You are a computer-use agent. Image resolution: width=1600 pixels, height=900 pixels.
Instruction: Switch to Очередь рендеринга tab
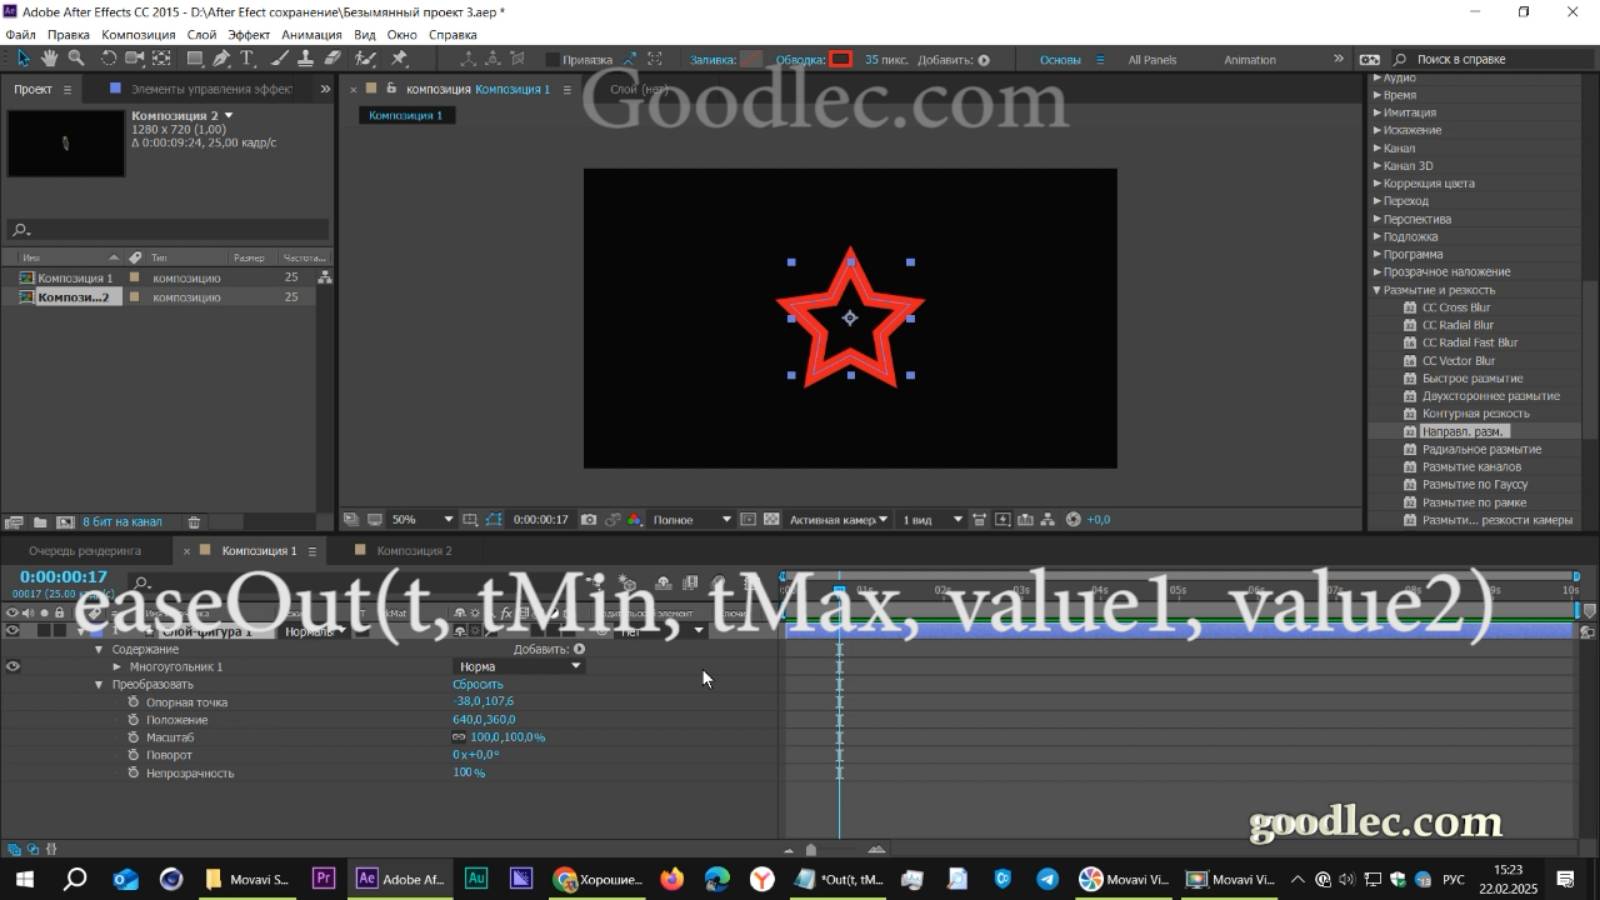(85, 551)
